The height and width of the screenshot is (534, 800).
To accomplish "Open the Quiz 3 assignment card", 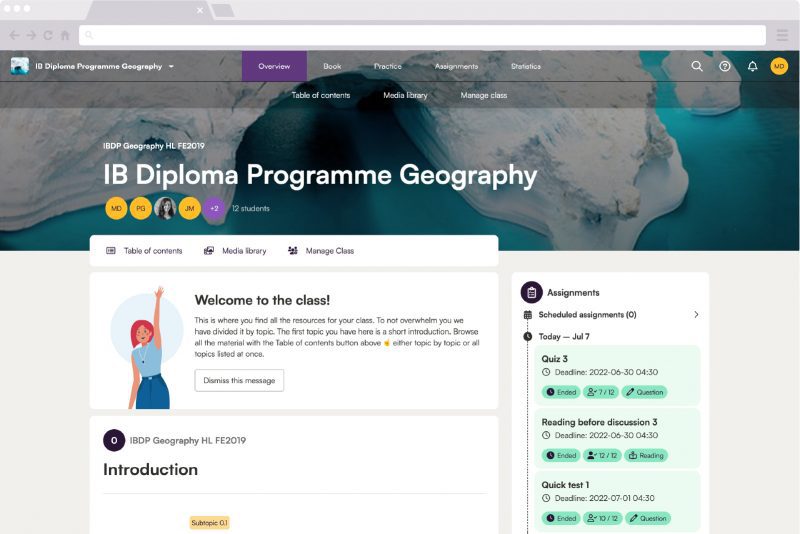I will pyautogui.click(x=617, y=375).
